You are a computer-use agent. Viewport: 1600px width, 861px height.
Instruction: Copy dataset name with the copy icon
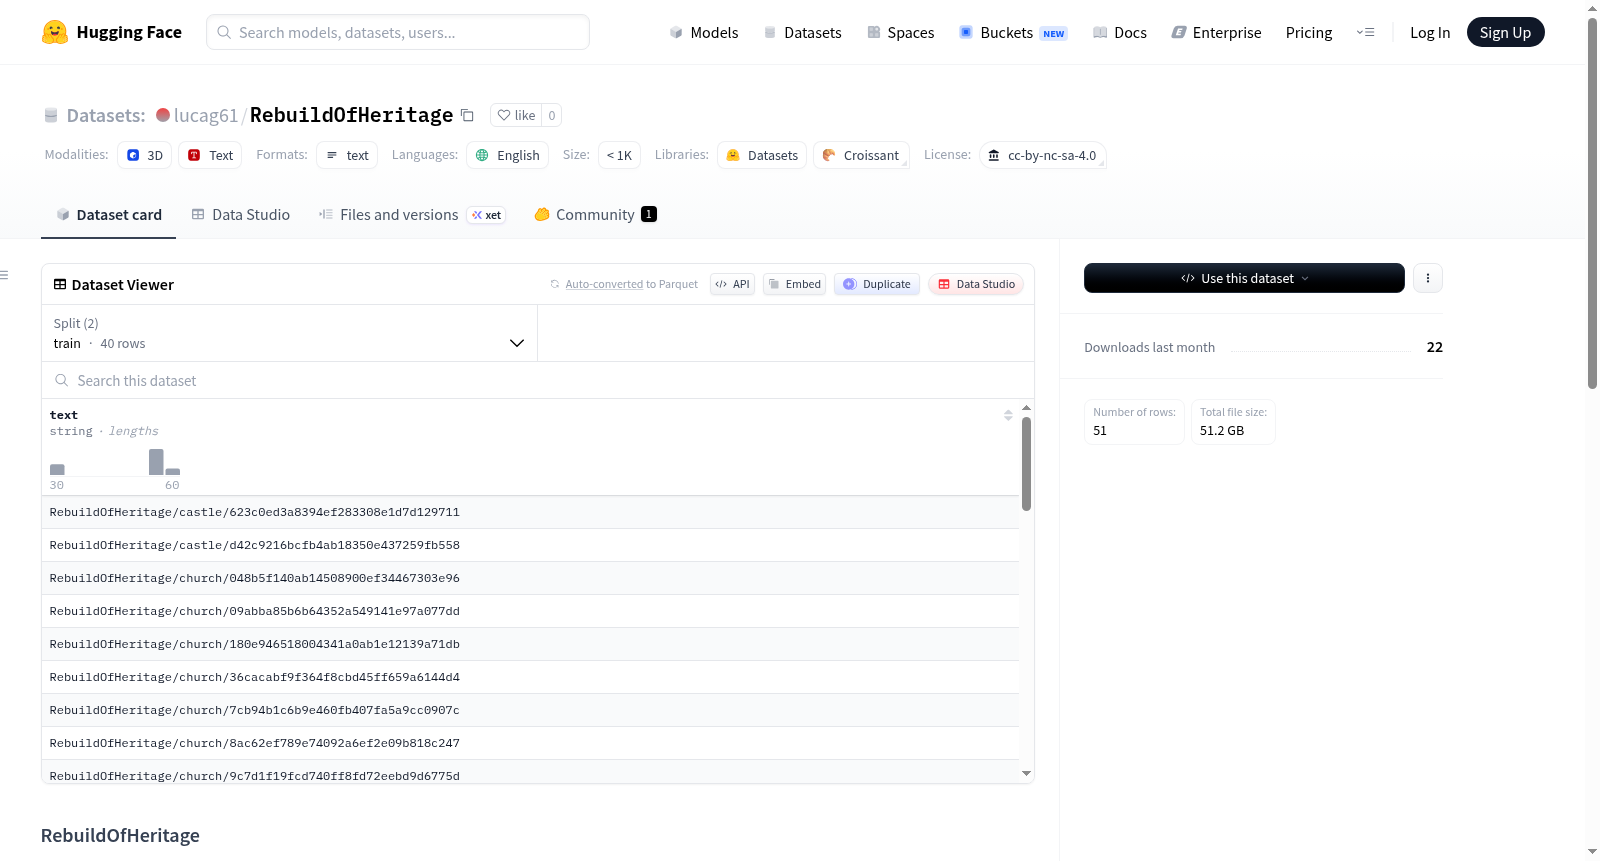467,115
